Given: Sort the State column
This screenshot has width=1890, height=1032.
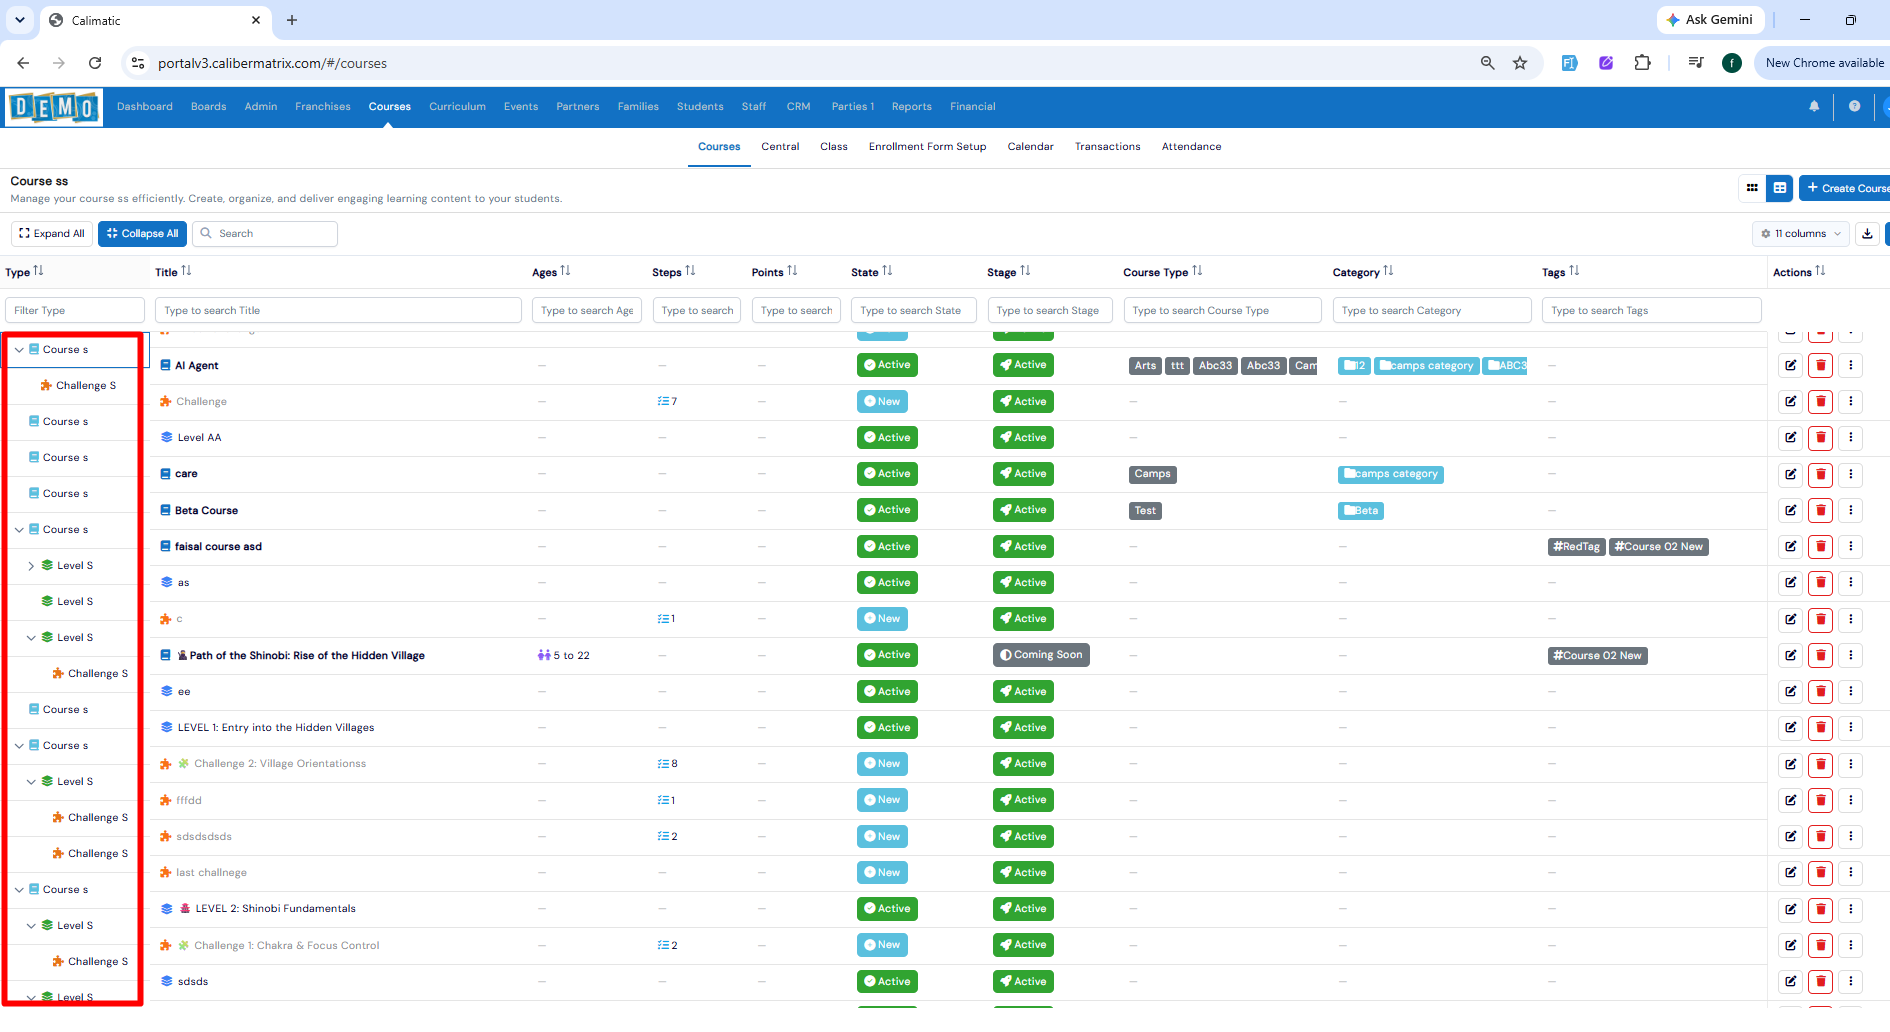Looking at the screenshot, I should (x=887, y=271).
